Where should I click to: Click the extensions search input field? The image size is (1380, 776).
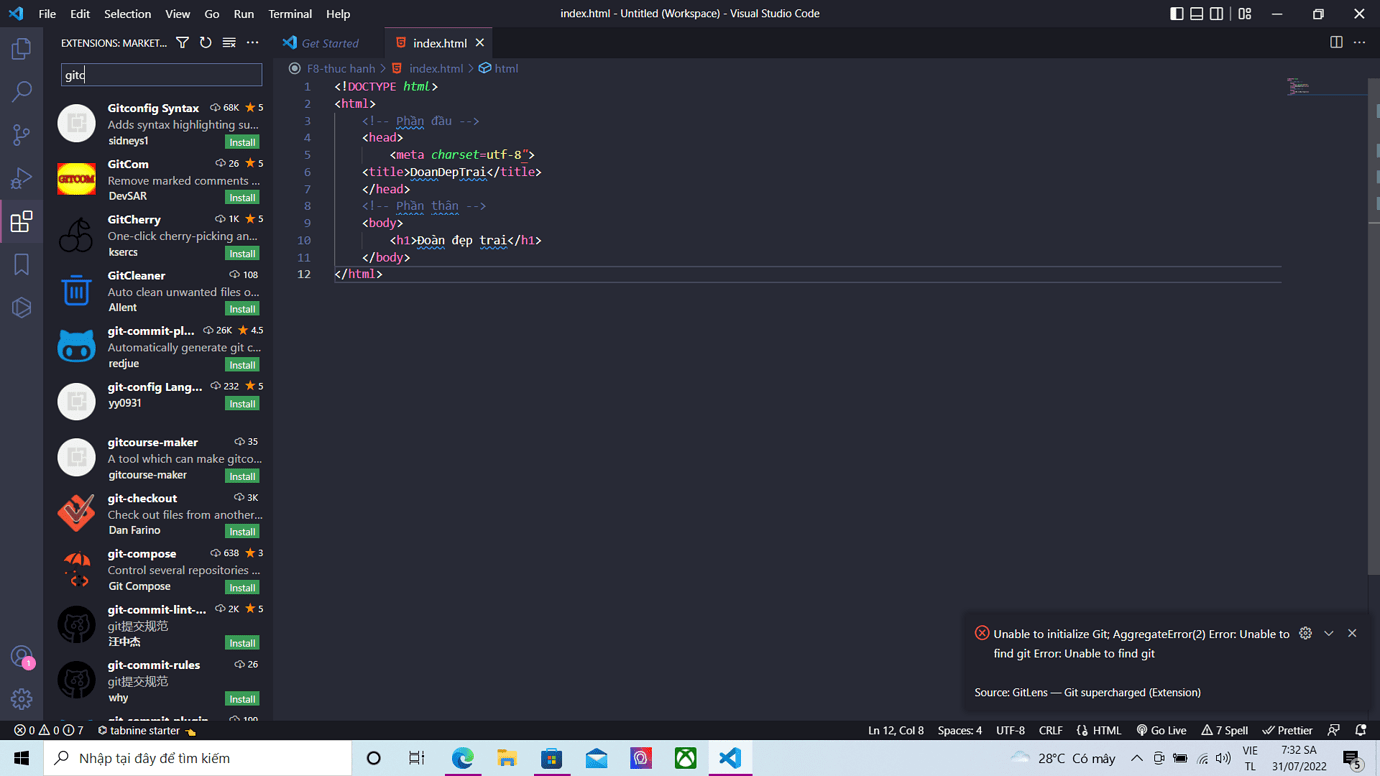click(161, 75)
